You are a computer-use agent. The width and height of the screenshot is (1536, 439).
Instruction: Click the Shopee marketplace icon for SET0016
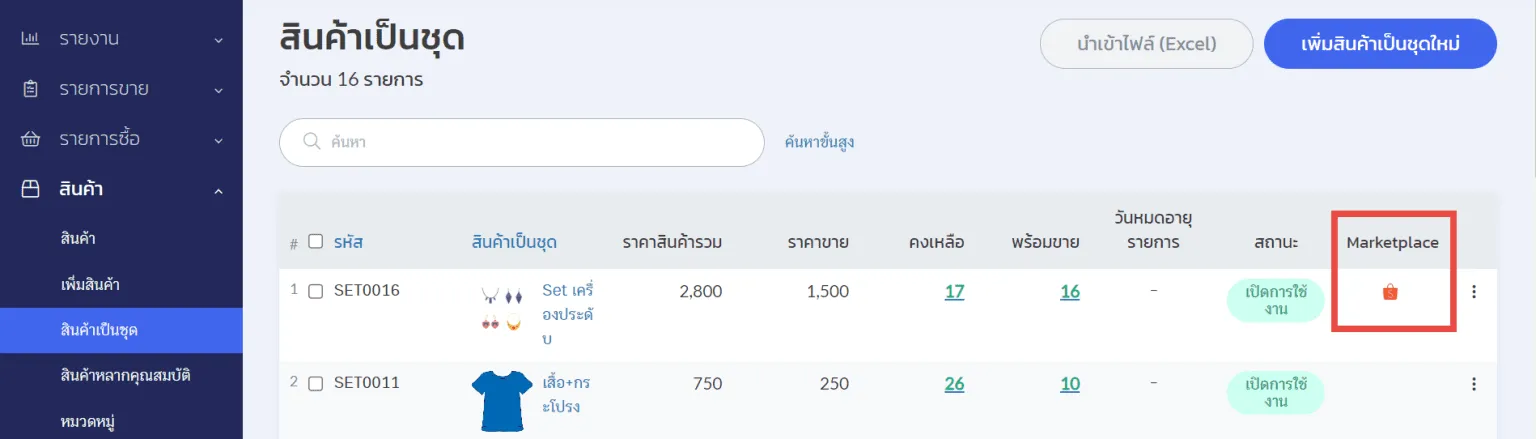[x=1390, y=292]
